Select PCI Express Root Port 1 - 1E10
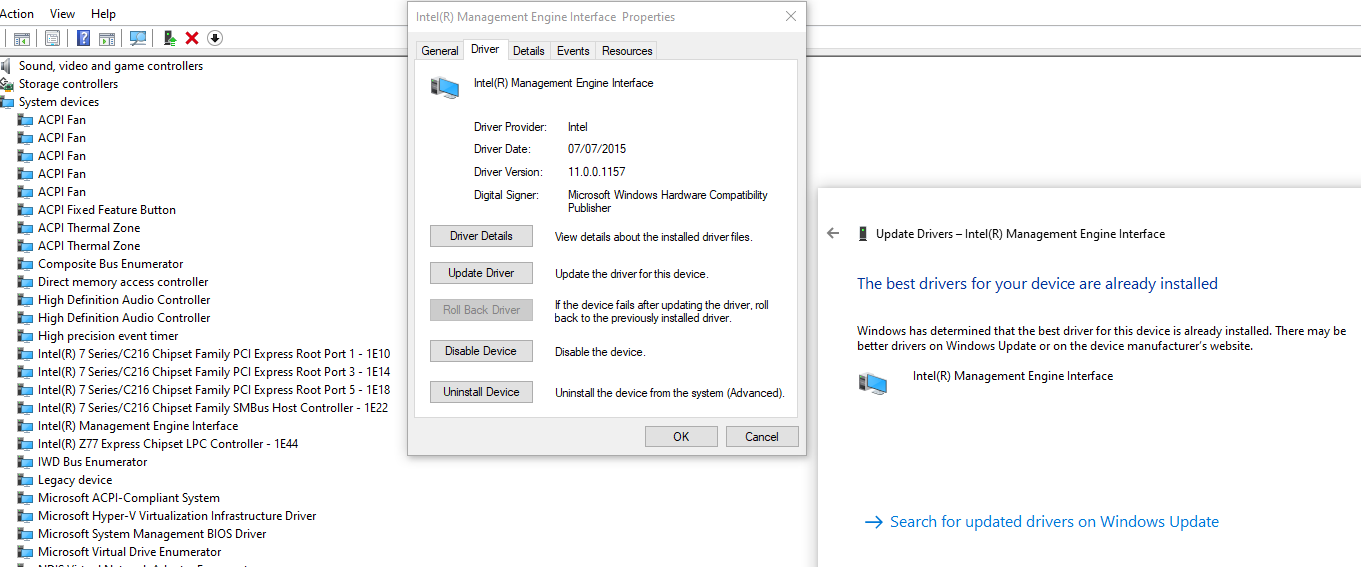The width and height of the screenshot is (1361, 567). click(214, 354)
